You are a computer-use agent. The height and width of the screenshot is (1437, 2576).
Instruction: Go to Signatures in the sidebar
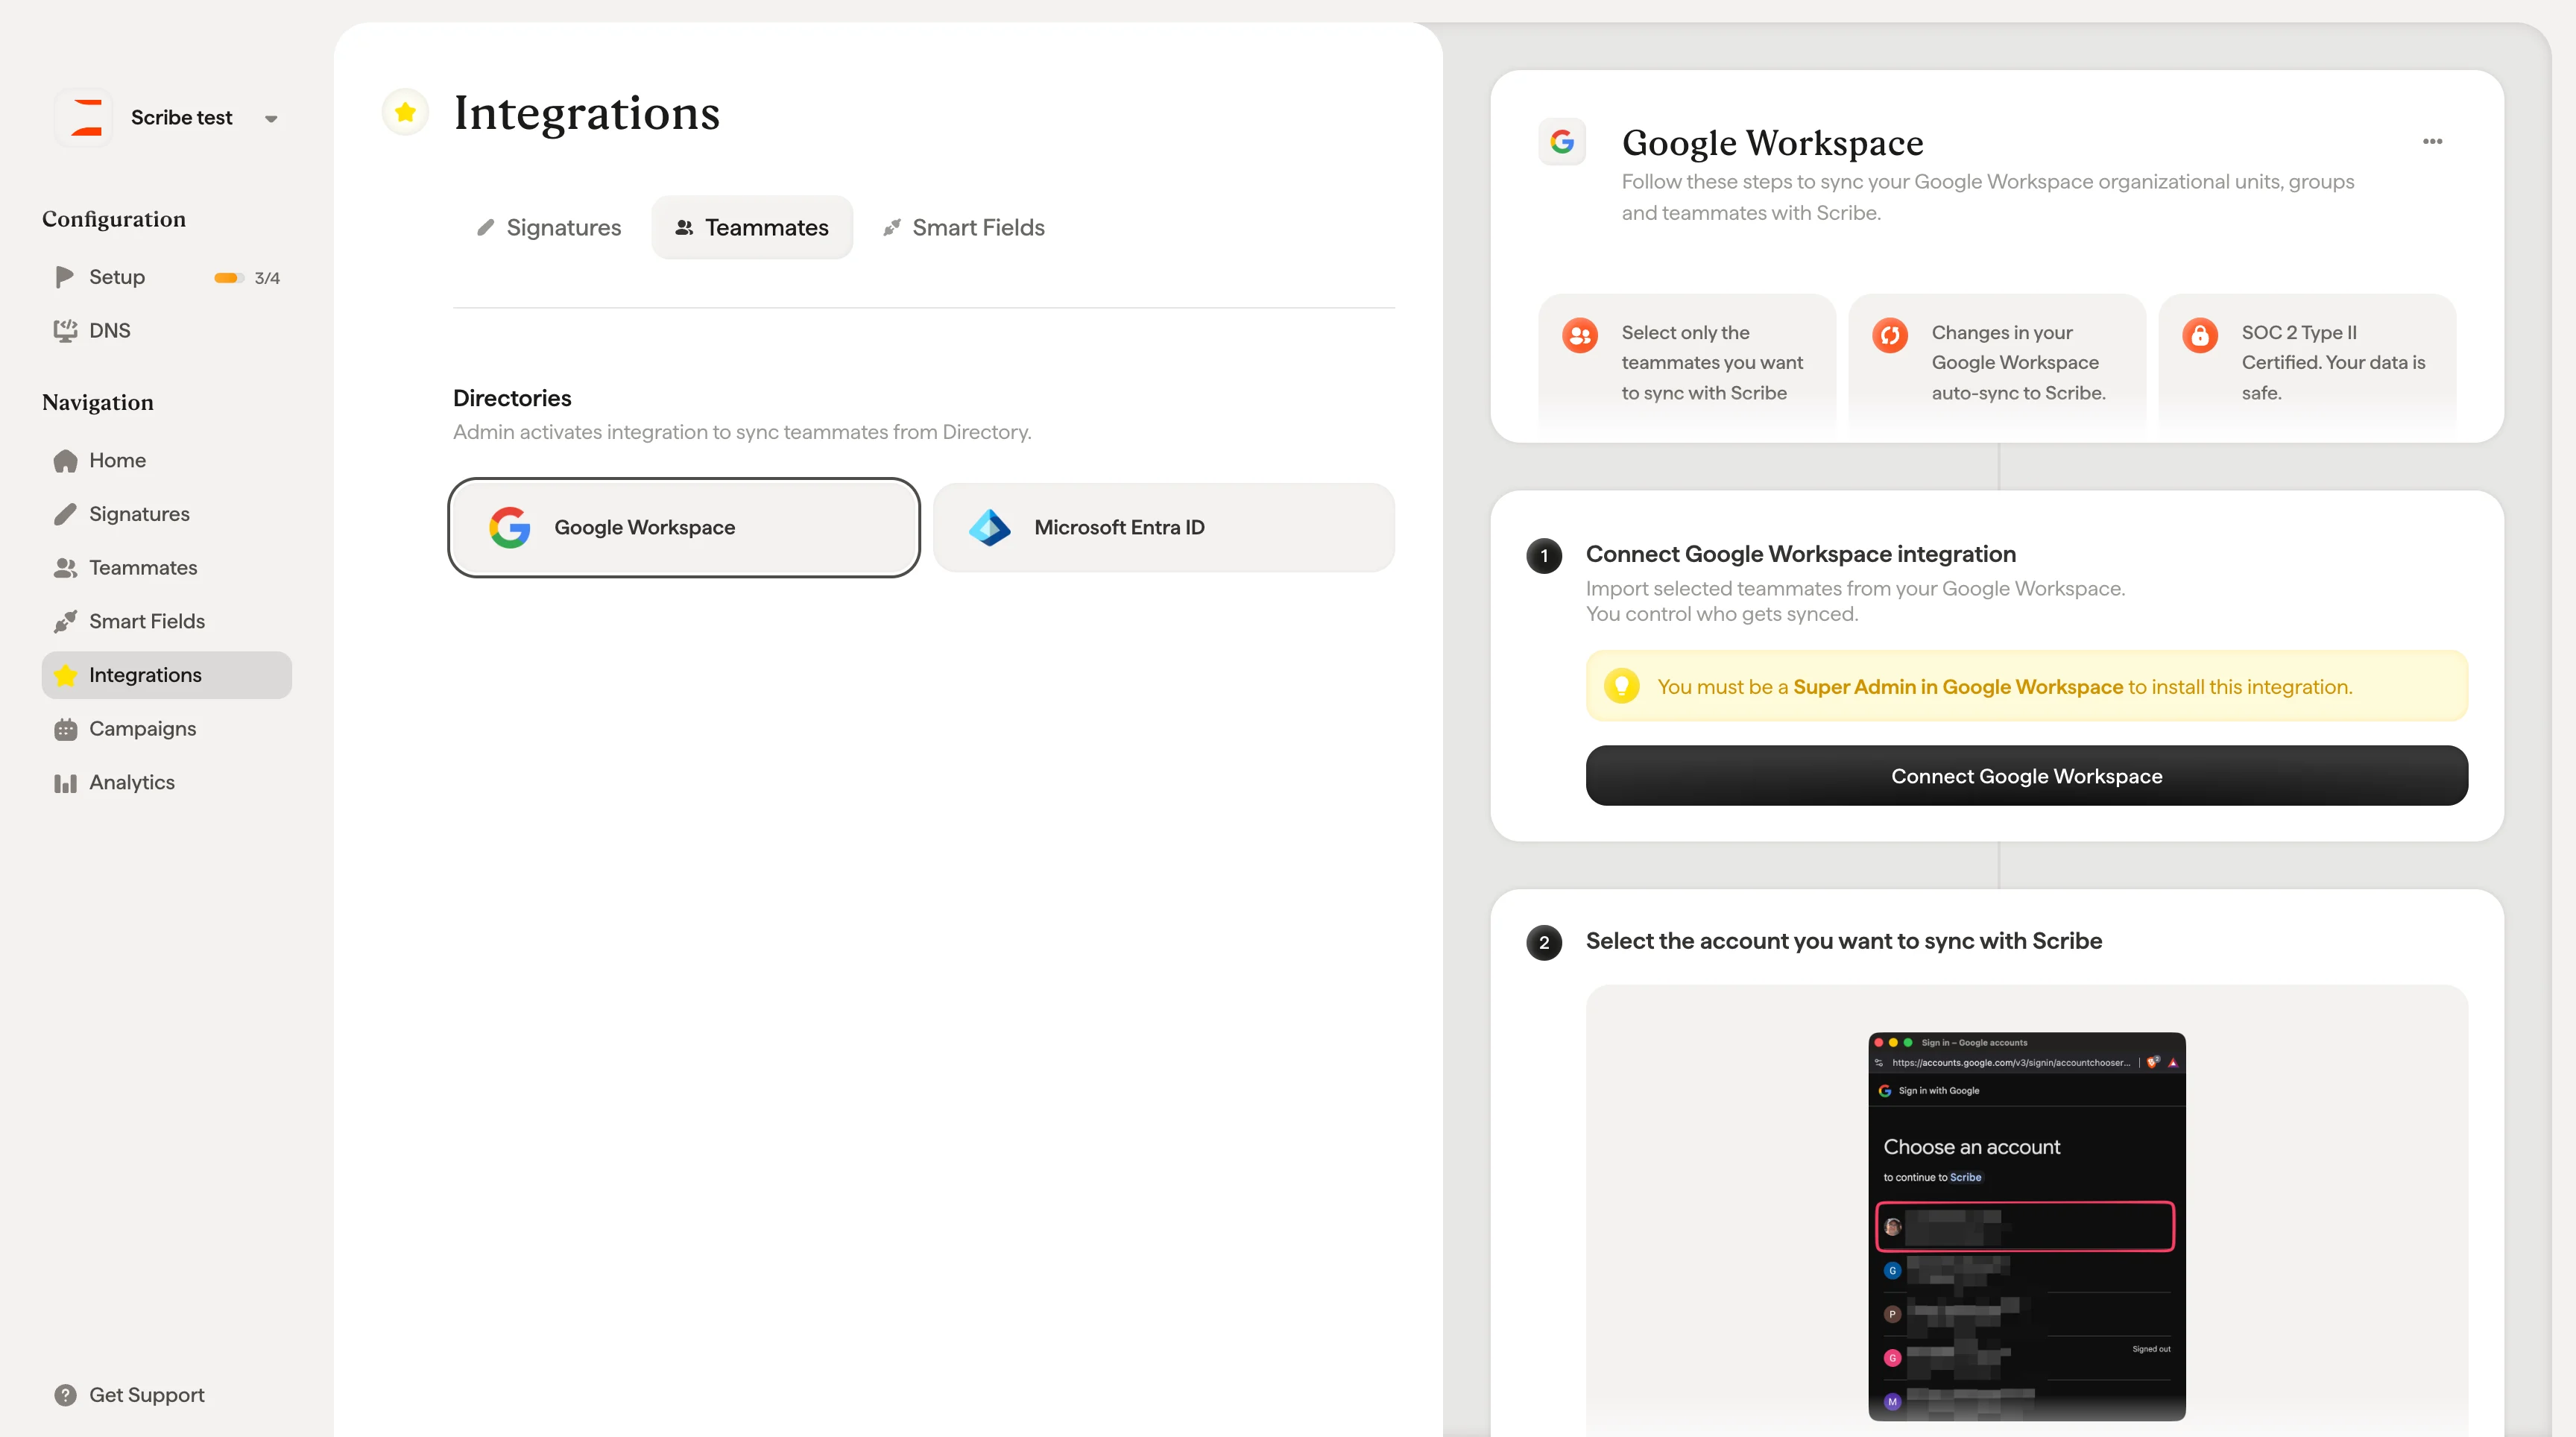pos(166,514)
